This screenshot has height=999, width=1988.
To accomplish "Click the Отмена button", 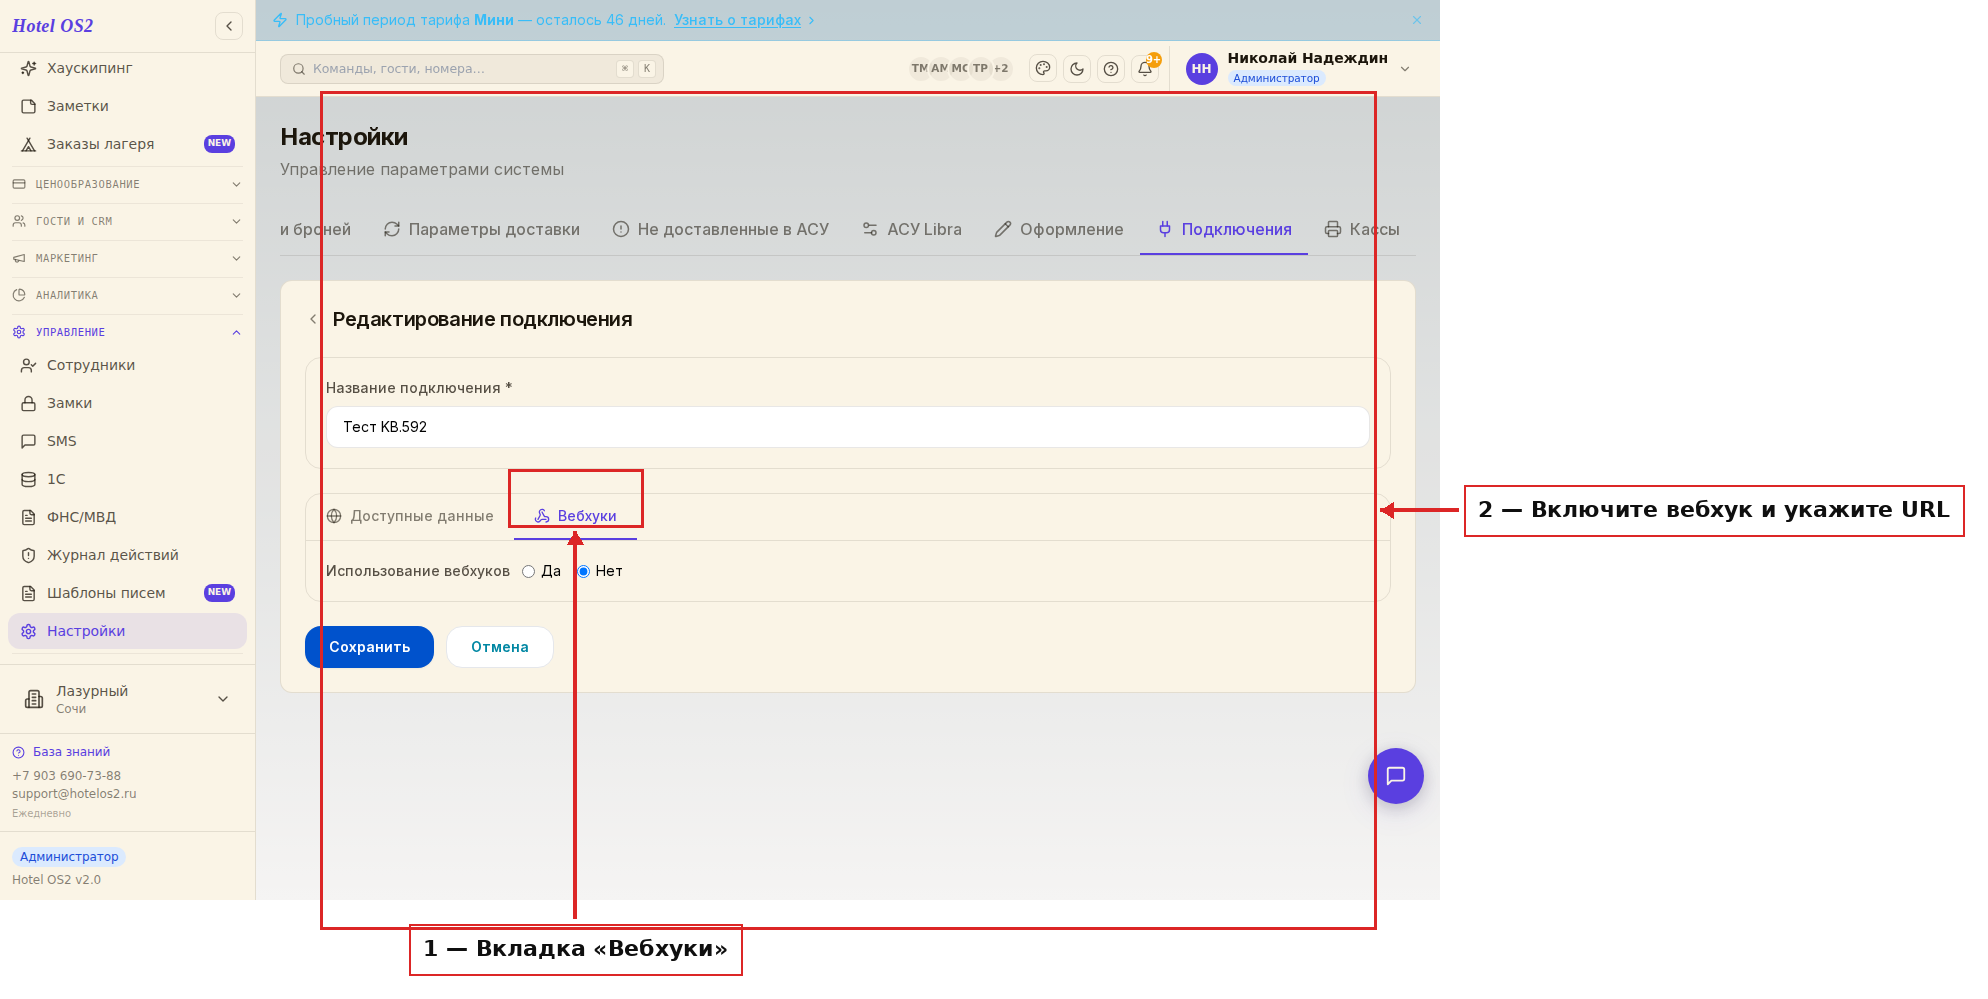I will click(500, 647).
